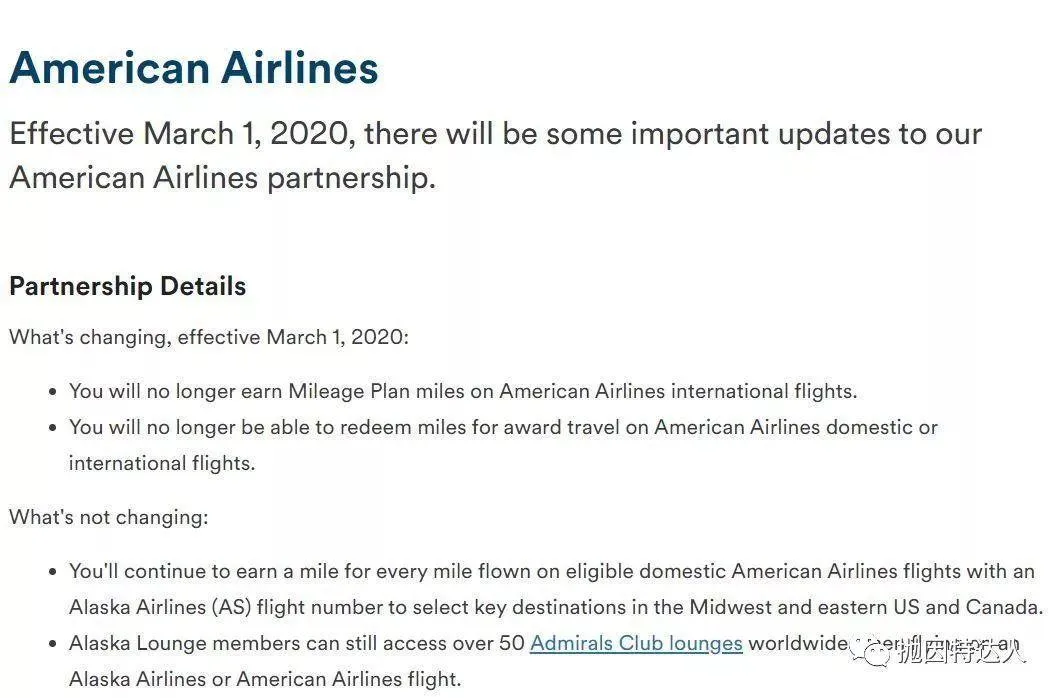Image resolution: width=1061 pixels, height=698 pixels.
Task: Click the bullet about earning Mileage Plan miles
Action: click(x=463, y=392)
